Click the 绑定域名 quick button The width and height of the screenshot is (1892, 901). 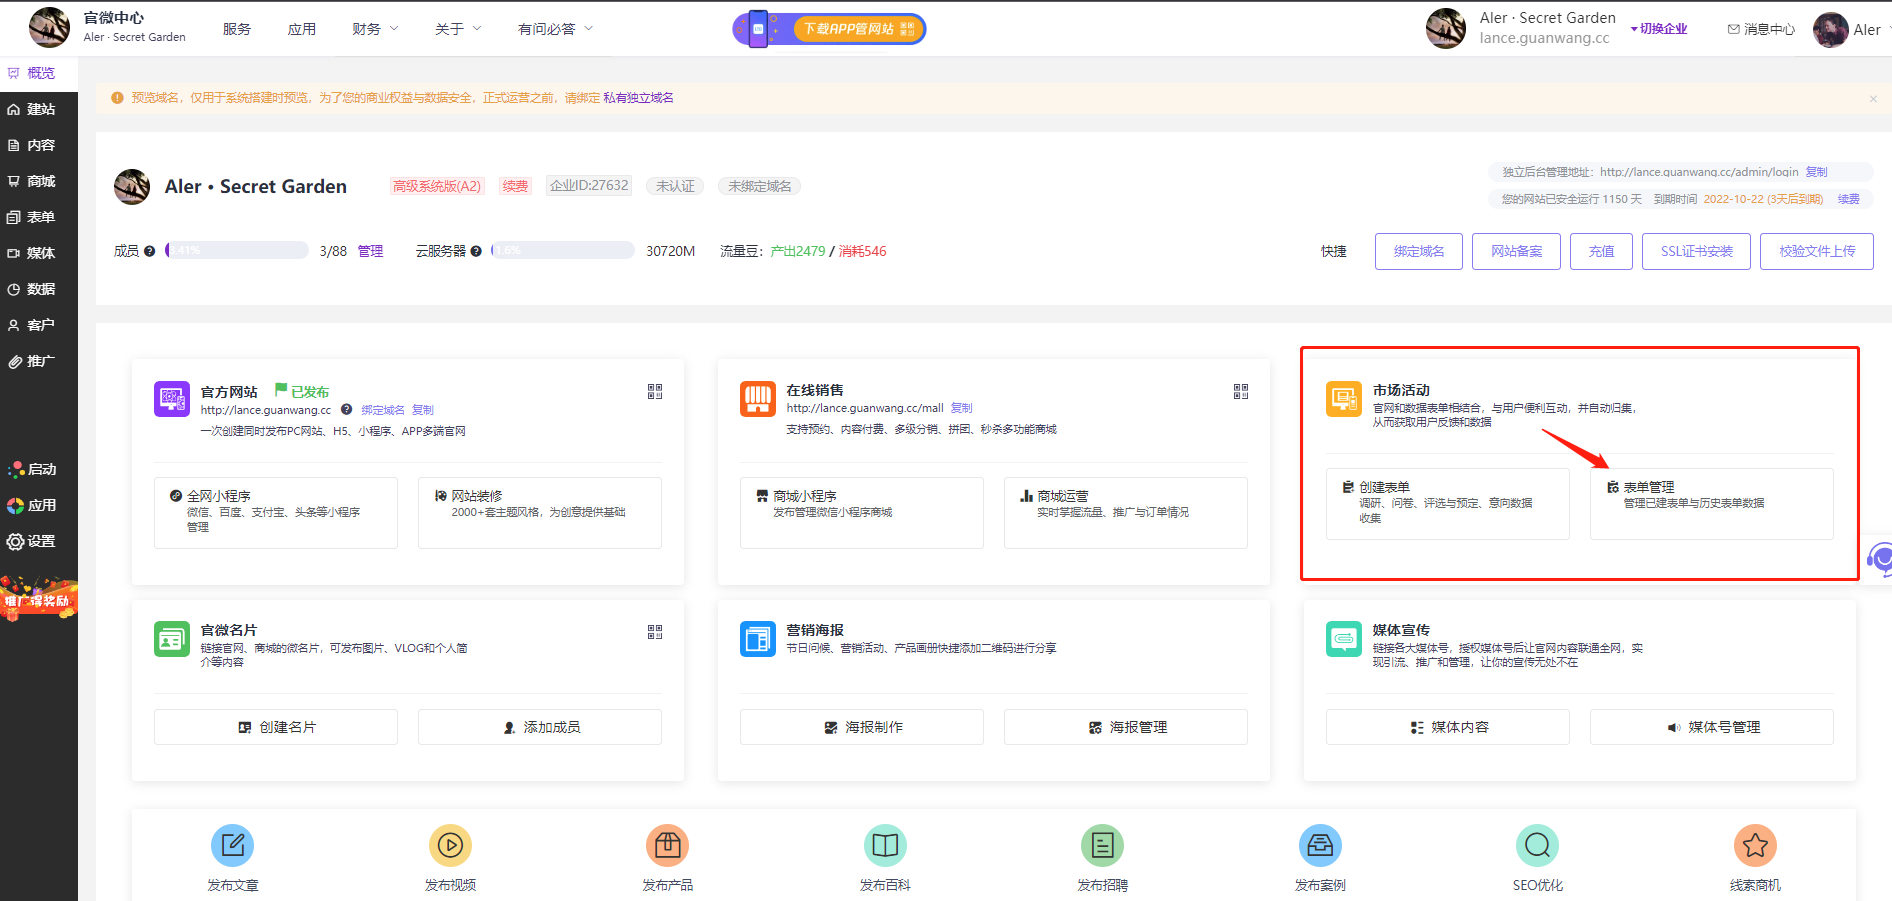(x=1418, y=251)
